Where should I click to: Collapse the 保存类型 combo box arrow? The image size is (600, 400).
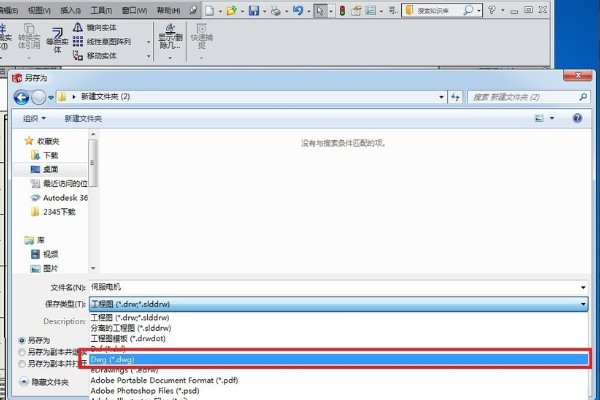click(x=583, y=304)
